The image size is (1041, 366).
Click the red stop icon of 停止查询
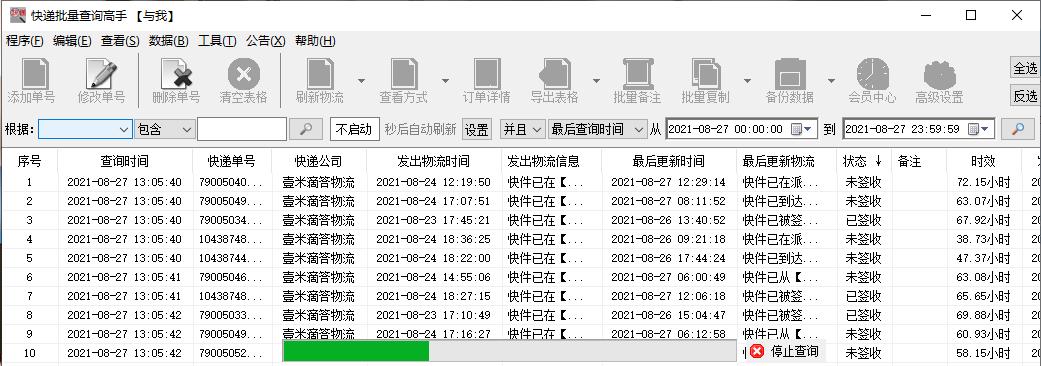(x=758, y=351)
